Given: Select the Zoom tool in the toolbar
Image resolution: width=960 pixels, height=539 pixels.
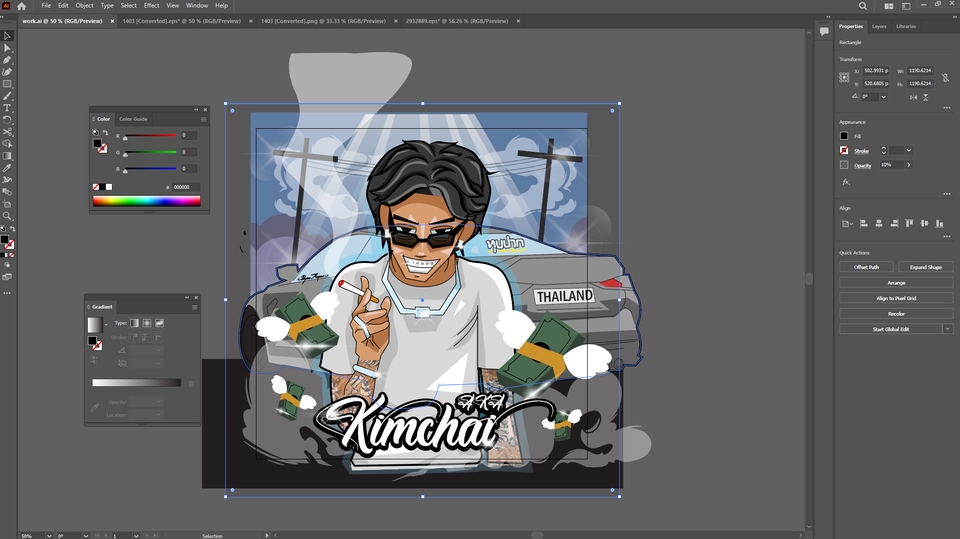Looking at the screenshot, I should click(x=7, y=216).
